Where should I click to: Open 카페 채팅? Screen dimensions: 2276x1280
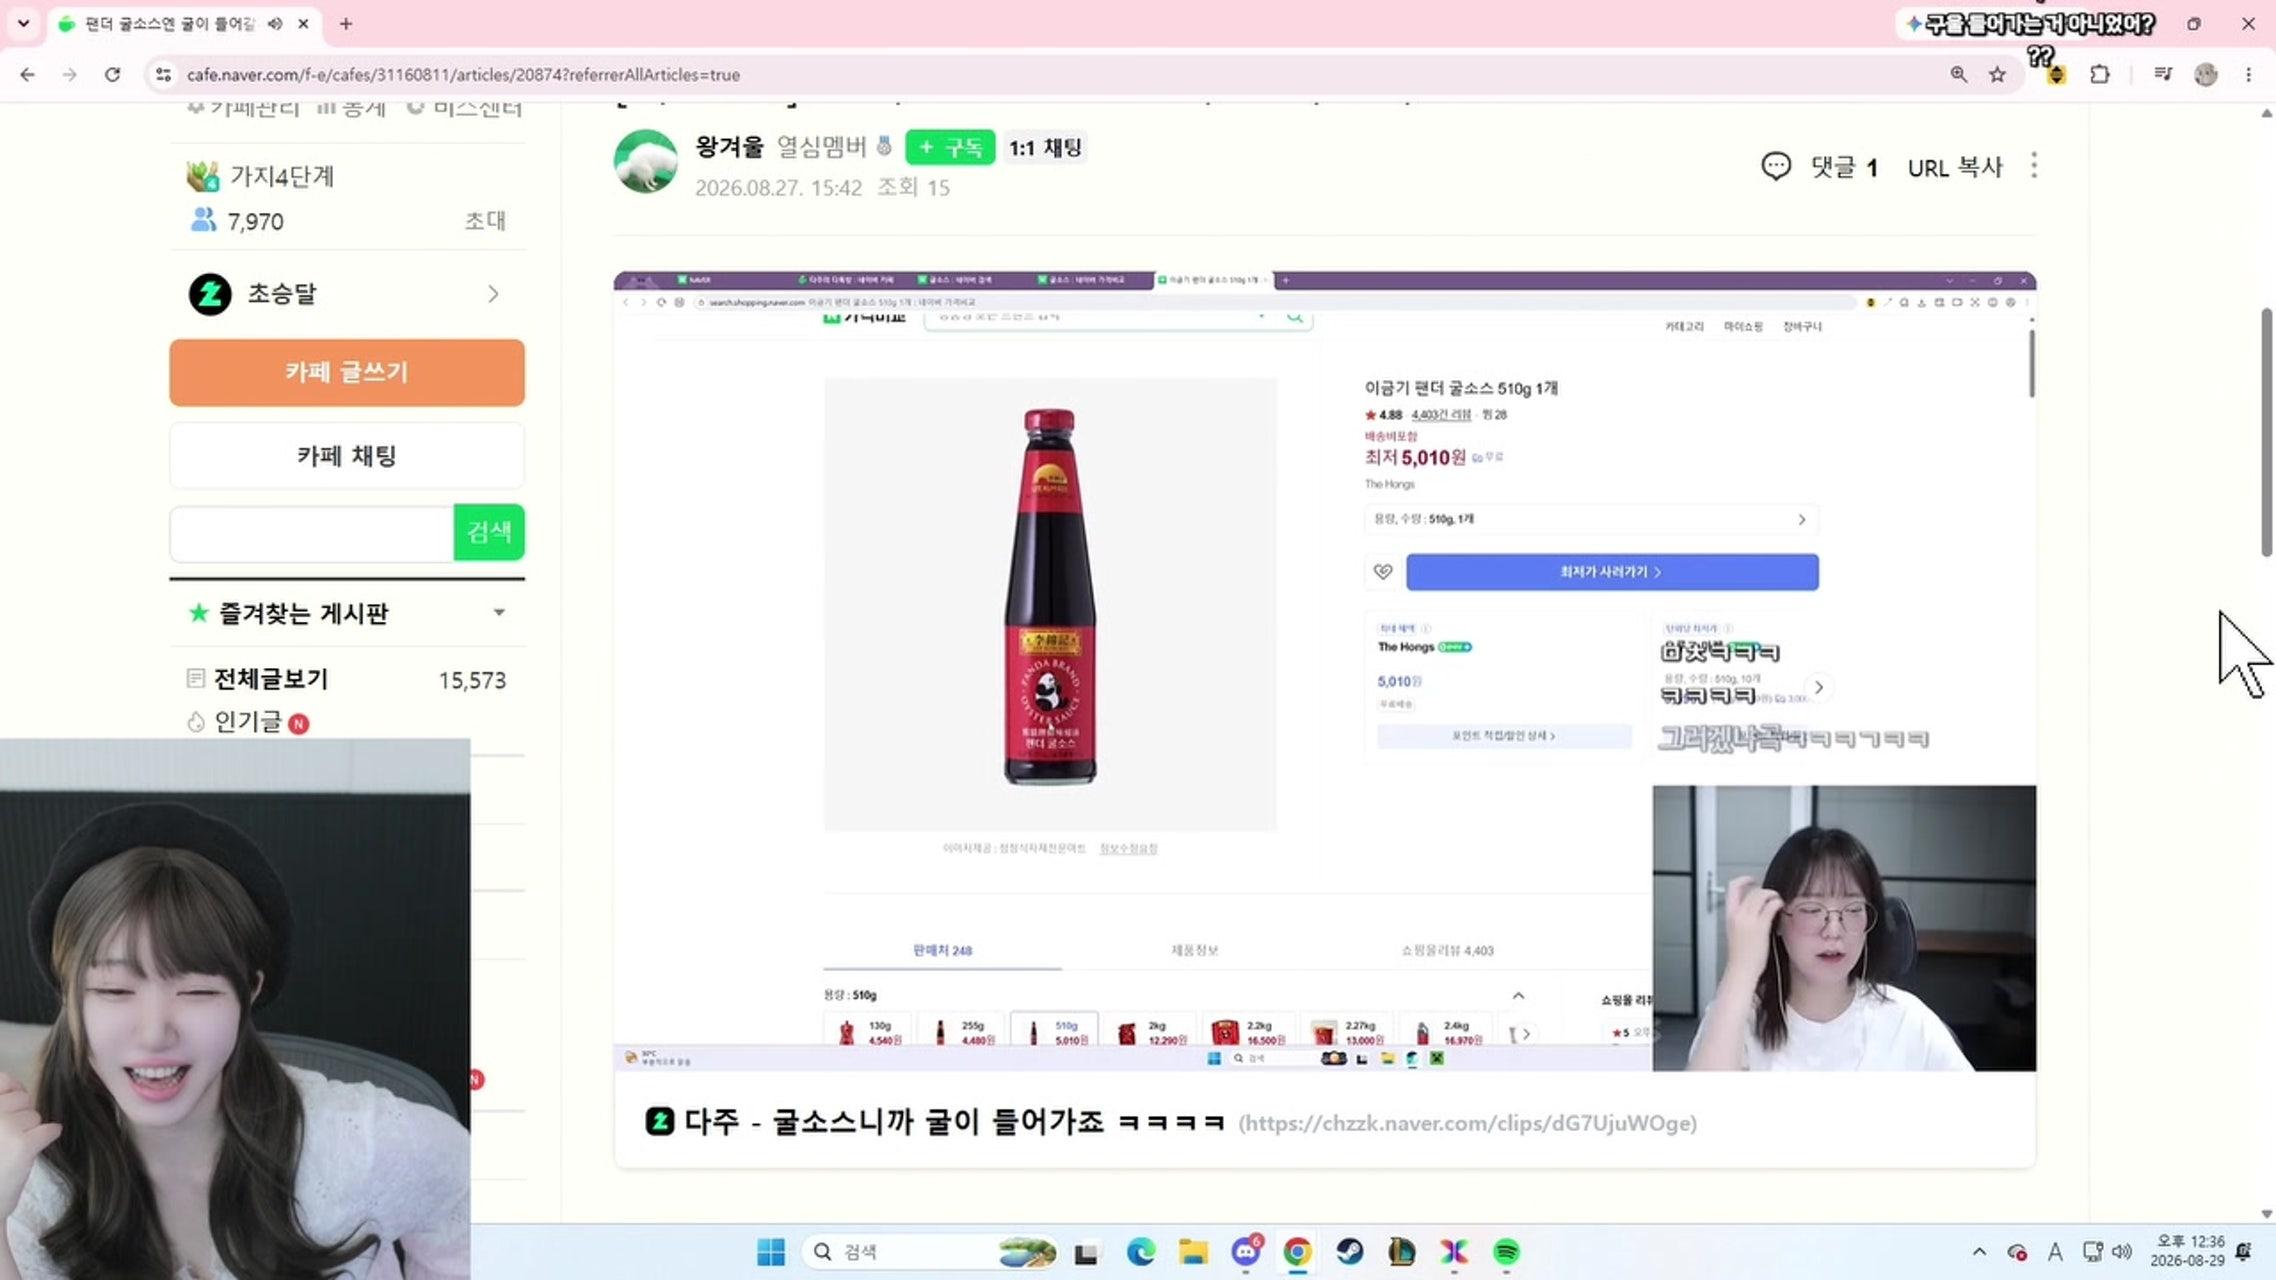pos(347,456)
